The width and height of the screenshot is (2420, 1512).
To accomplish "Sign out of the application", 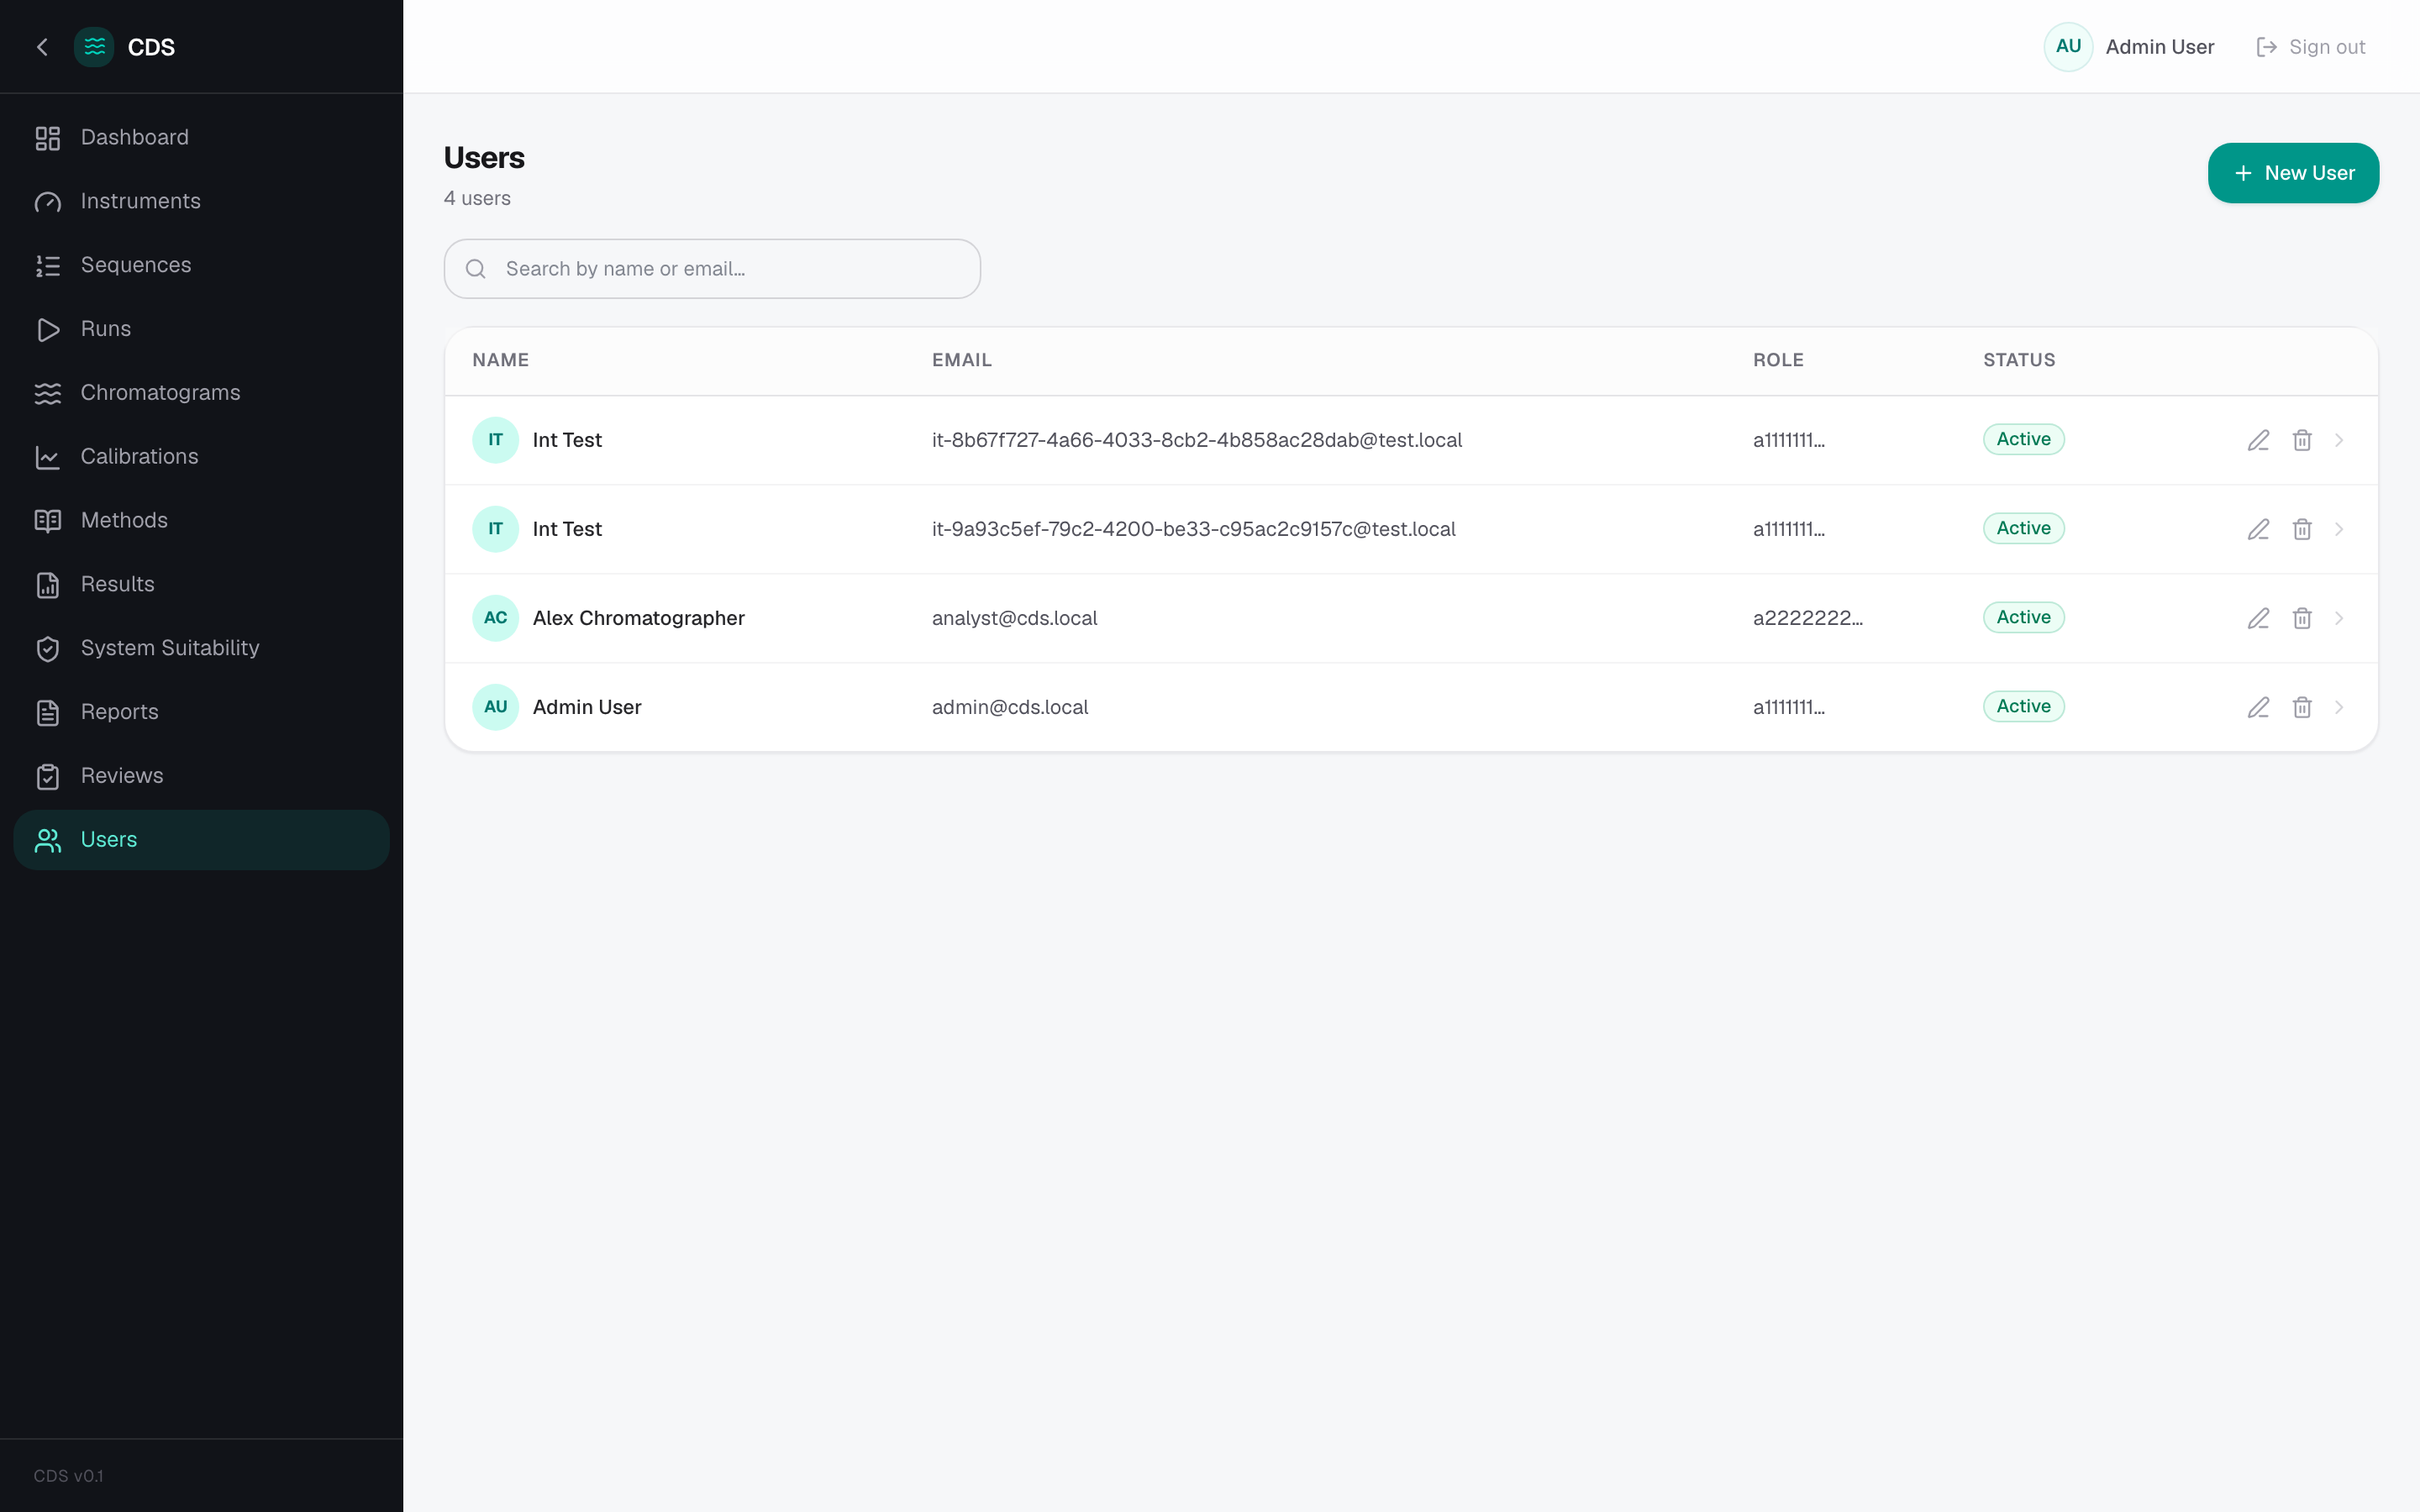I will click(x=2310, y=47).
